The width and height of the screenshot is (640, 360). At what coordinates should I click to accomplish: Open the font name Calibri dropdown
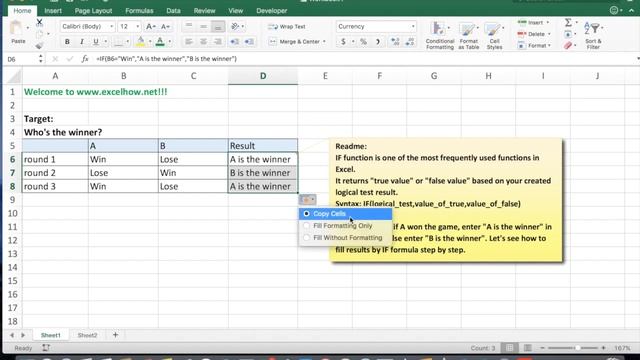pos(111,27)
